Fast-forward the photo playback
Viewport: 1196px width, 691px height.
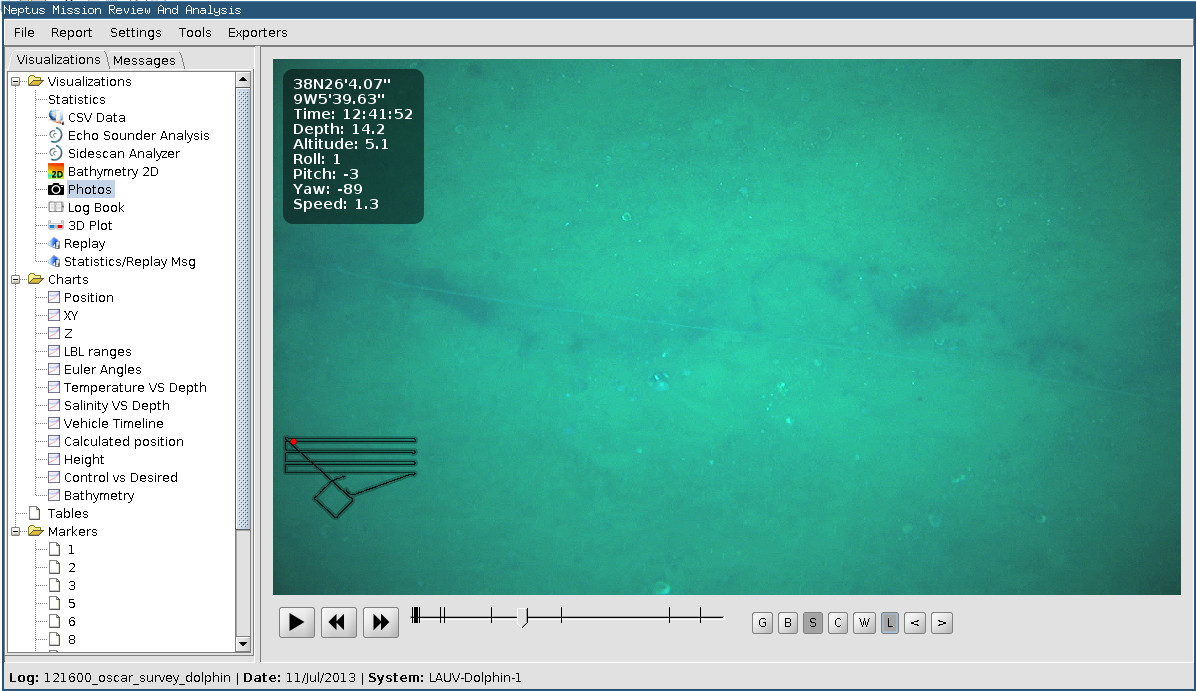pos(381,623)
